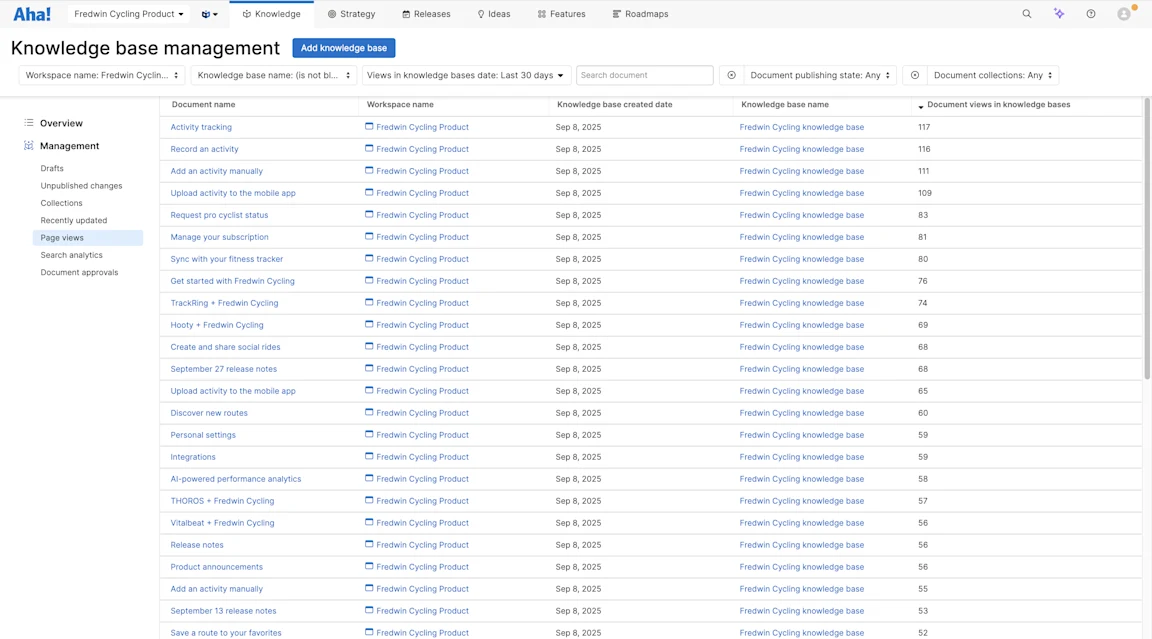Click the Knowledge base created date header
The width and height of the screenshot is (1152, 639).
[x=614, y=104]
